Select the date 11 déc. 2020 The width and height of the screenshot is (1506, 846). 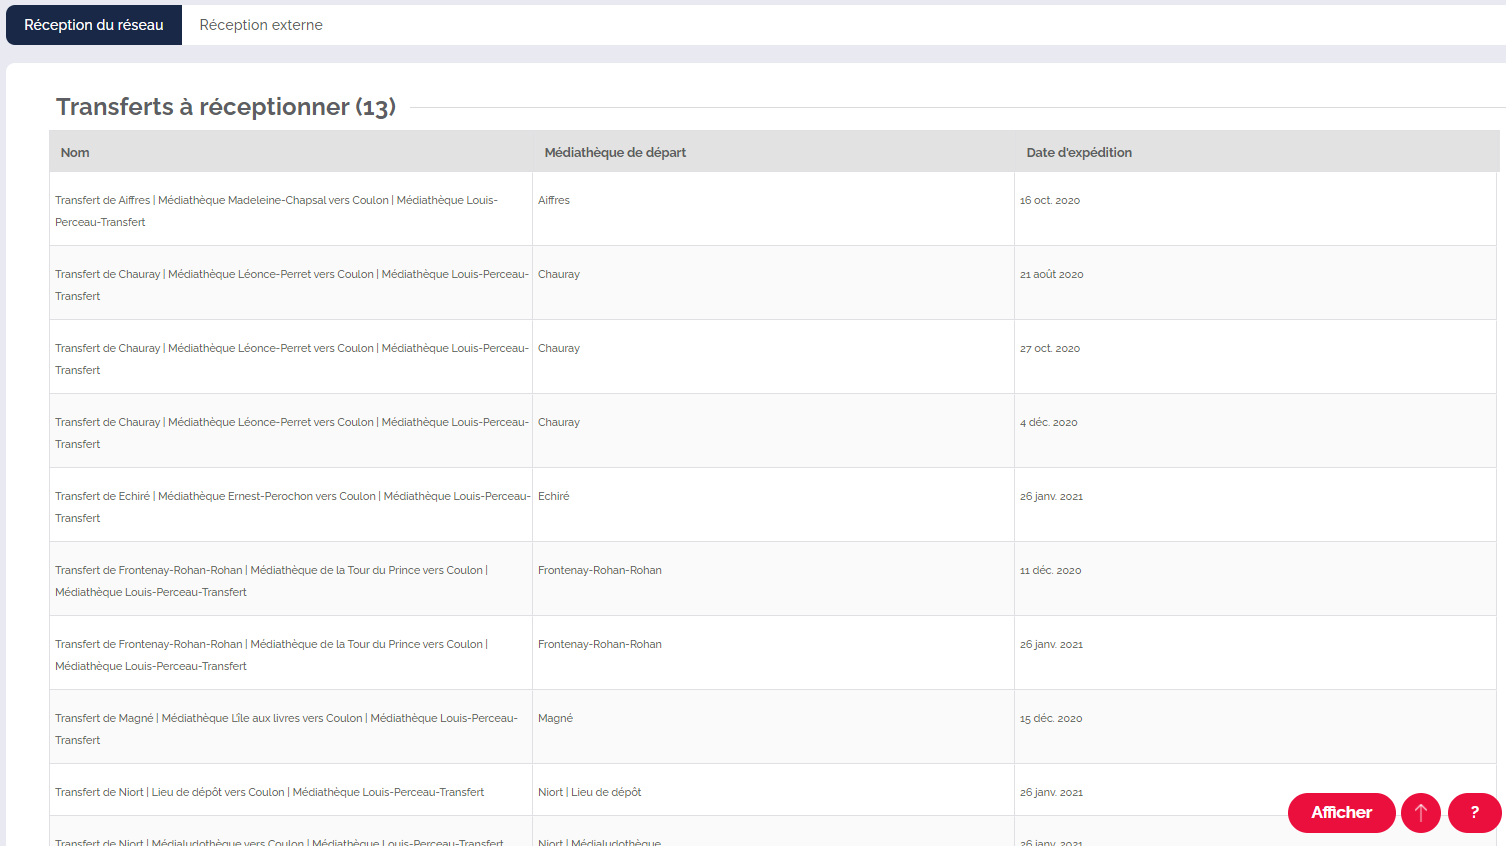[1051, 570]
